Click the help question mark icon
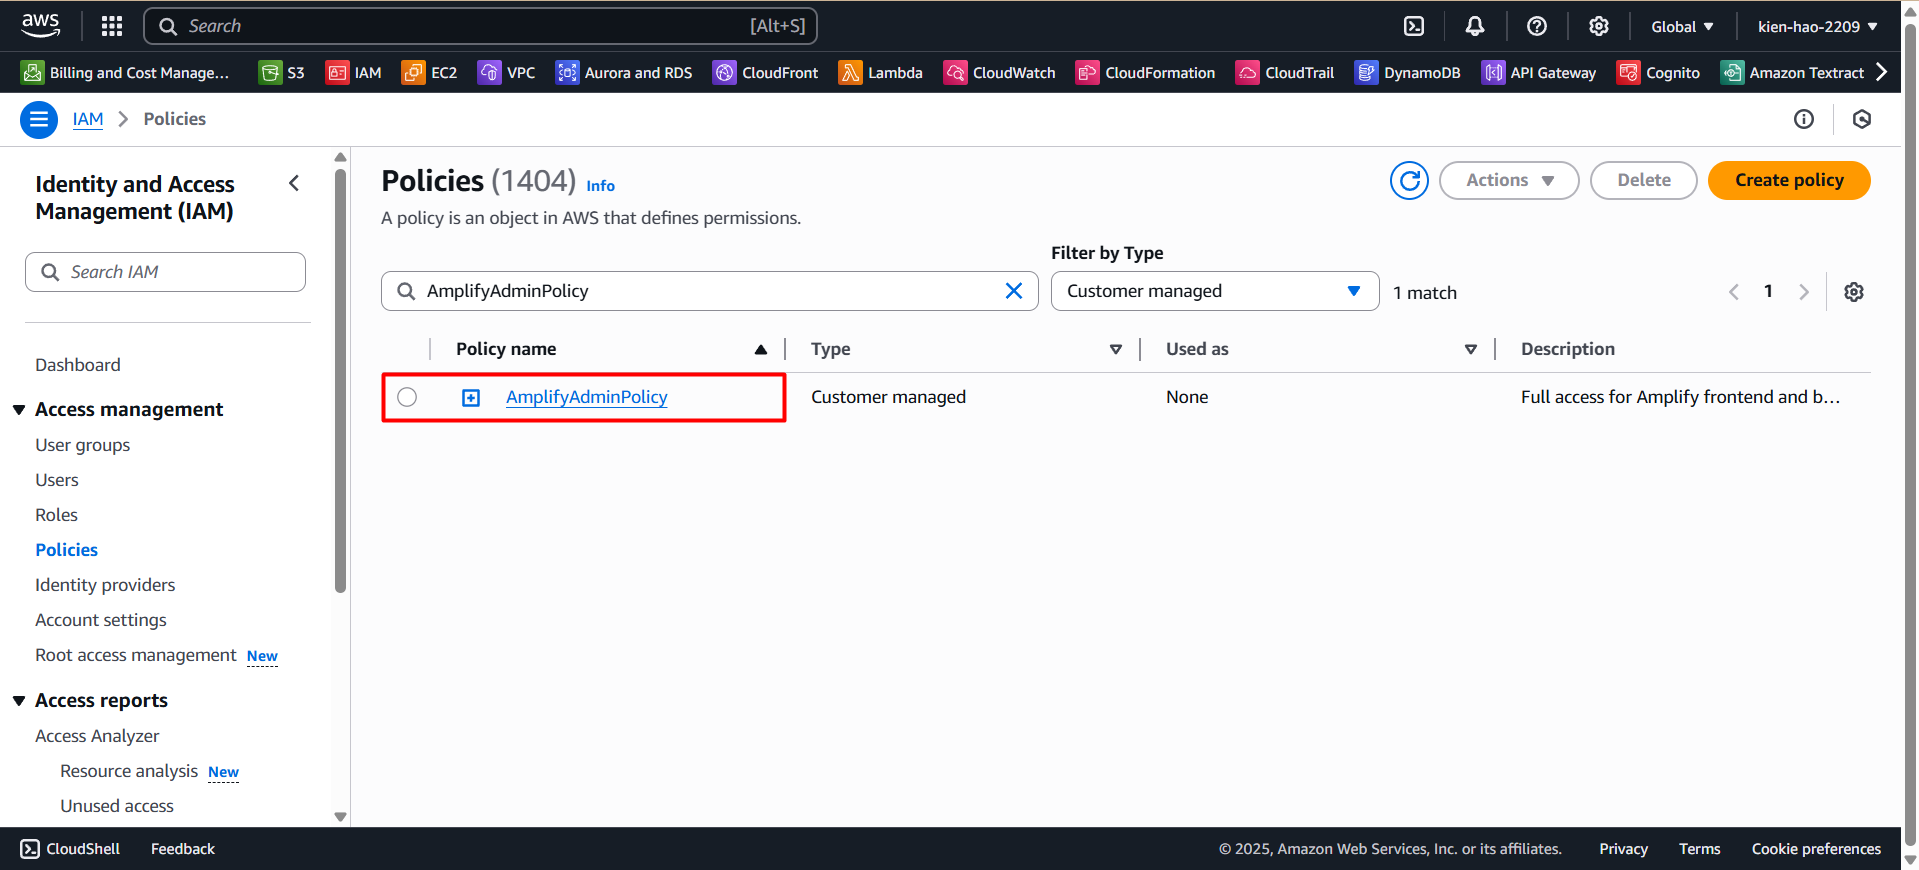The image size is (1919, 870). (1537, 26)
